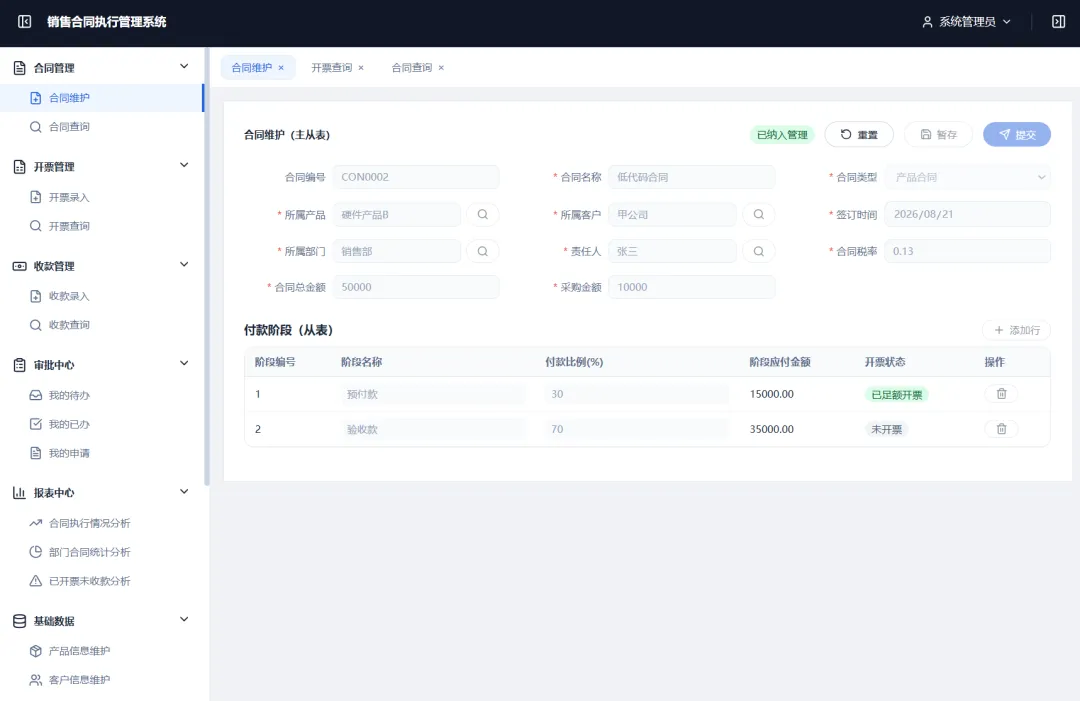Open the 合同类型 dropdown
This screenshot has width=1080, height=701.
click(x=968, y=177)
